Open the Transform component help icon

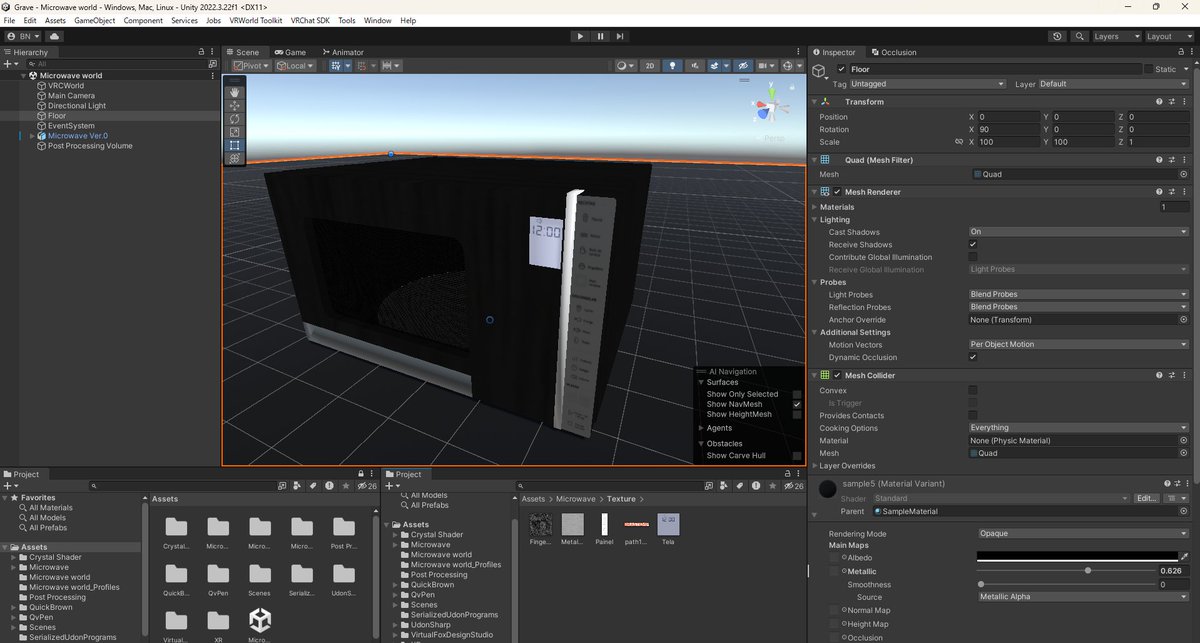(1159, 102)
